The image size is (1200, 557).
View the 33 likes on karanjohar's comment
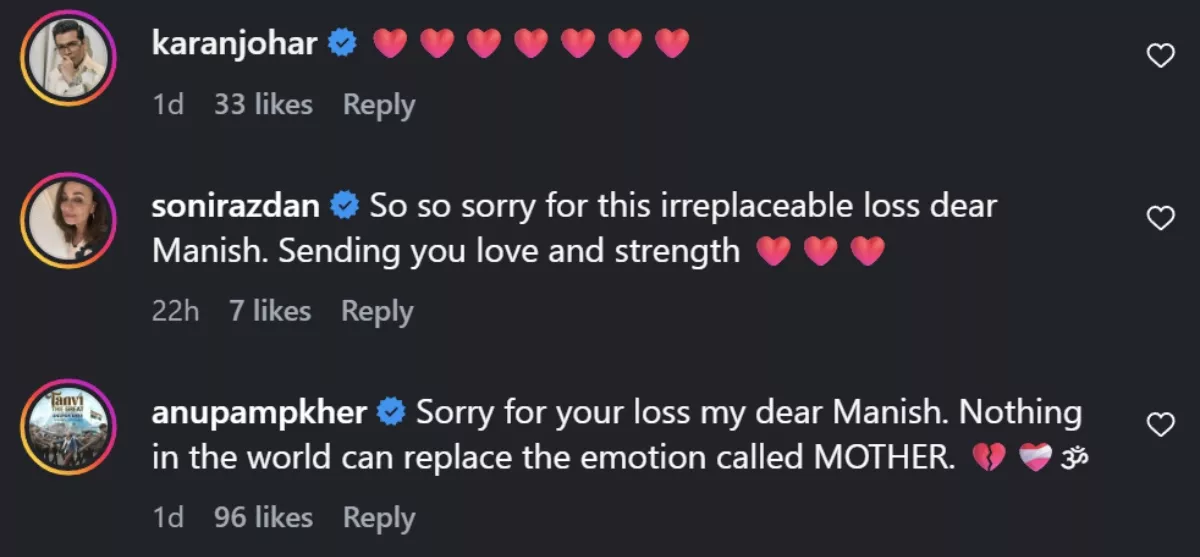263,105
